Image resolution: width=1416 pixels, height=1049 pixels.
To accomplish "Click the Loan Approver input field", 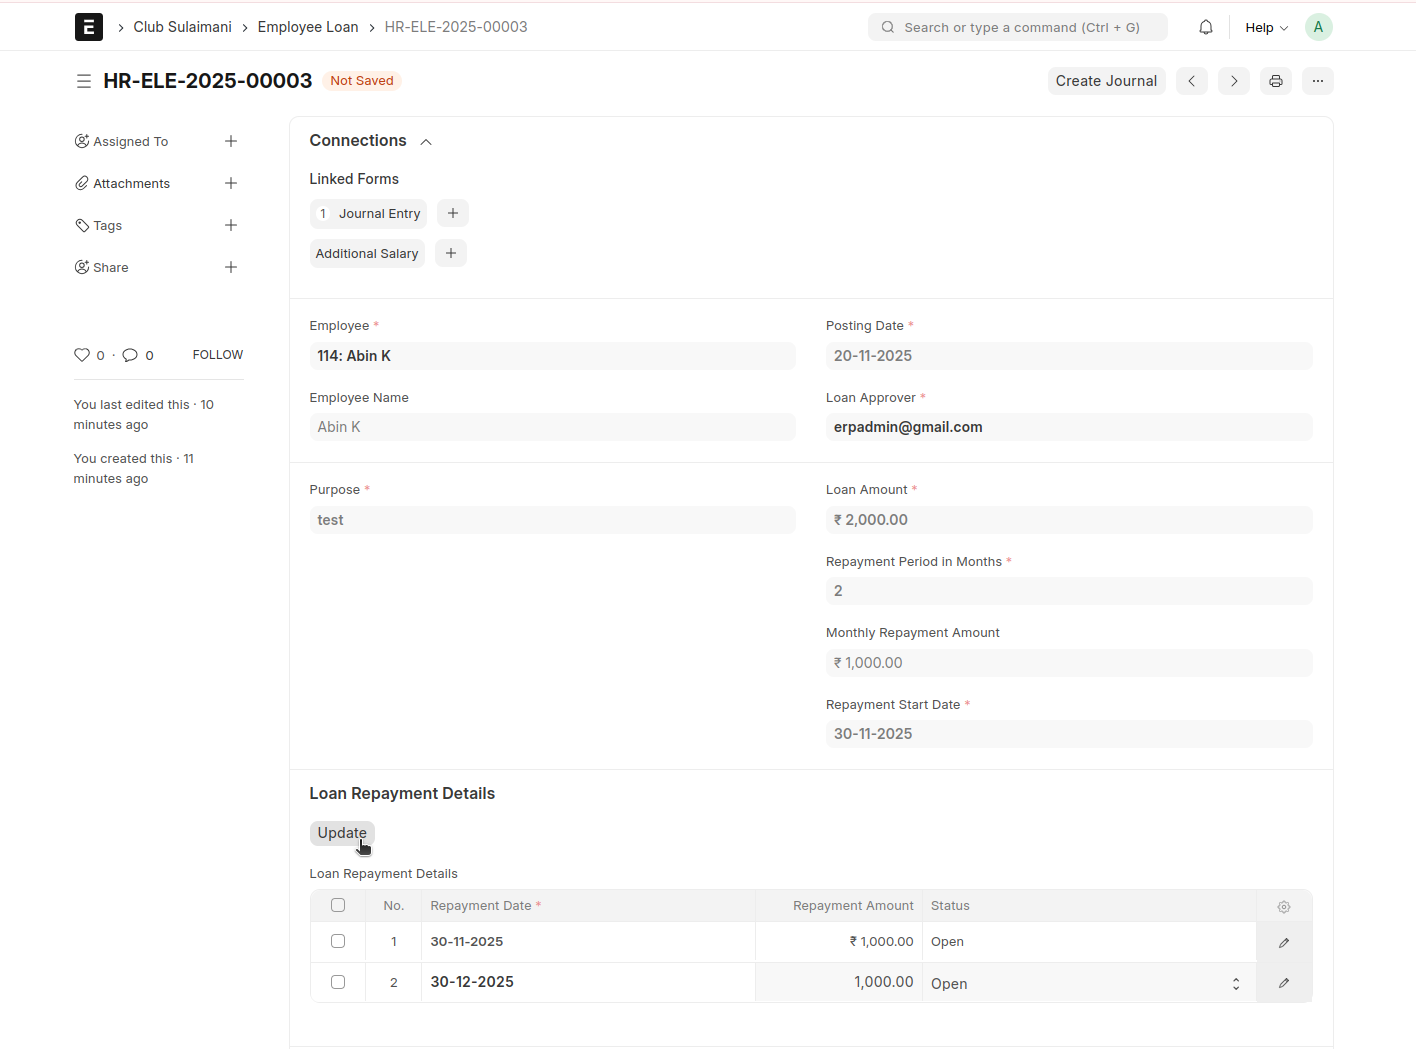I will [1068, 427].
